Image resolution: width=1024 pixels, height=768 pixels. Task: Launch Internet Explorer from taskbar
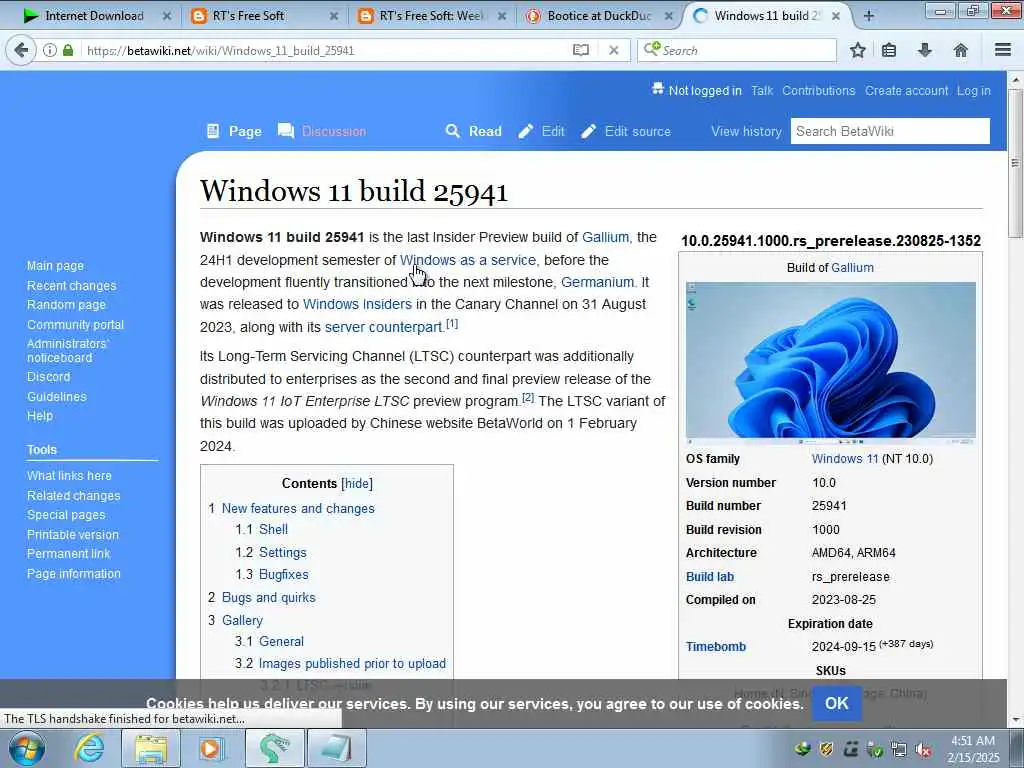(x=89, y=748)
